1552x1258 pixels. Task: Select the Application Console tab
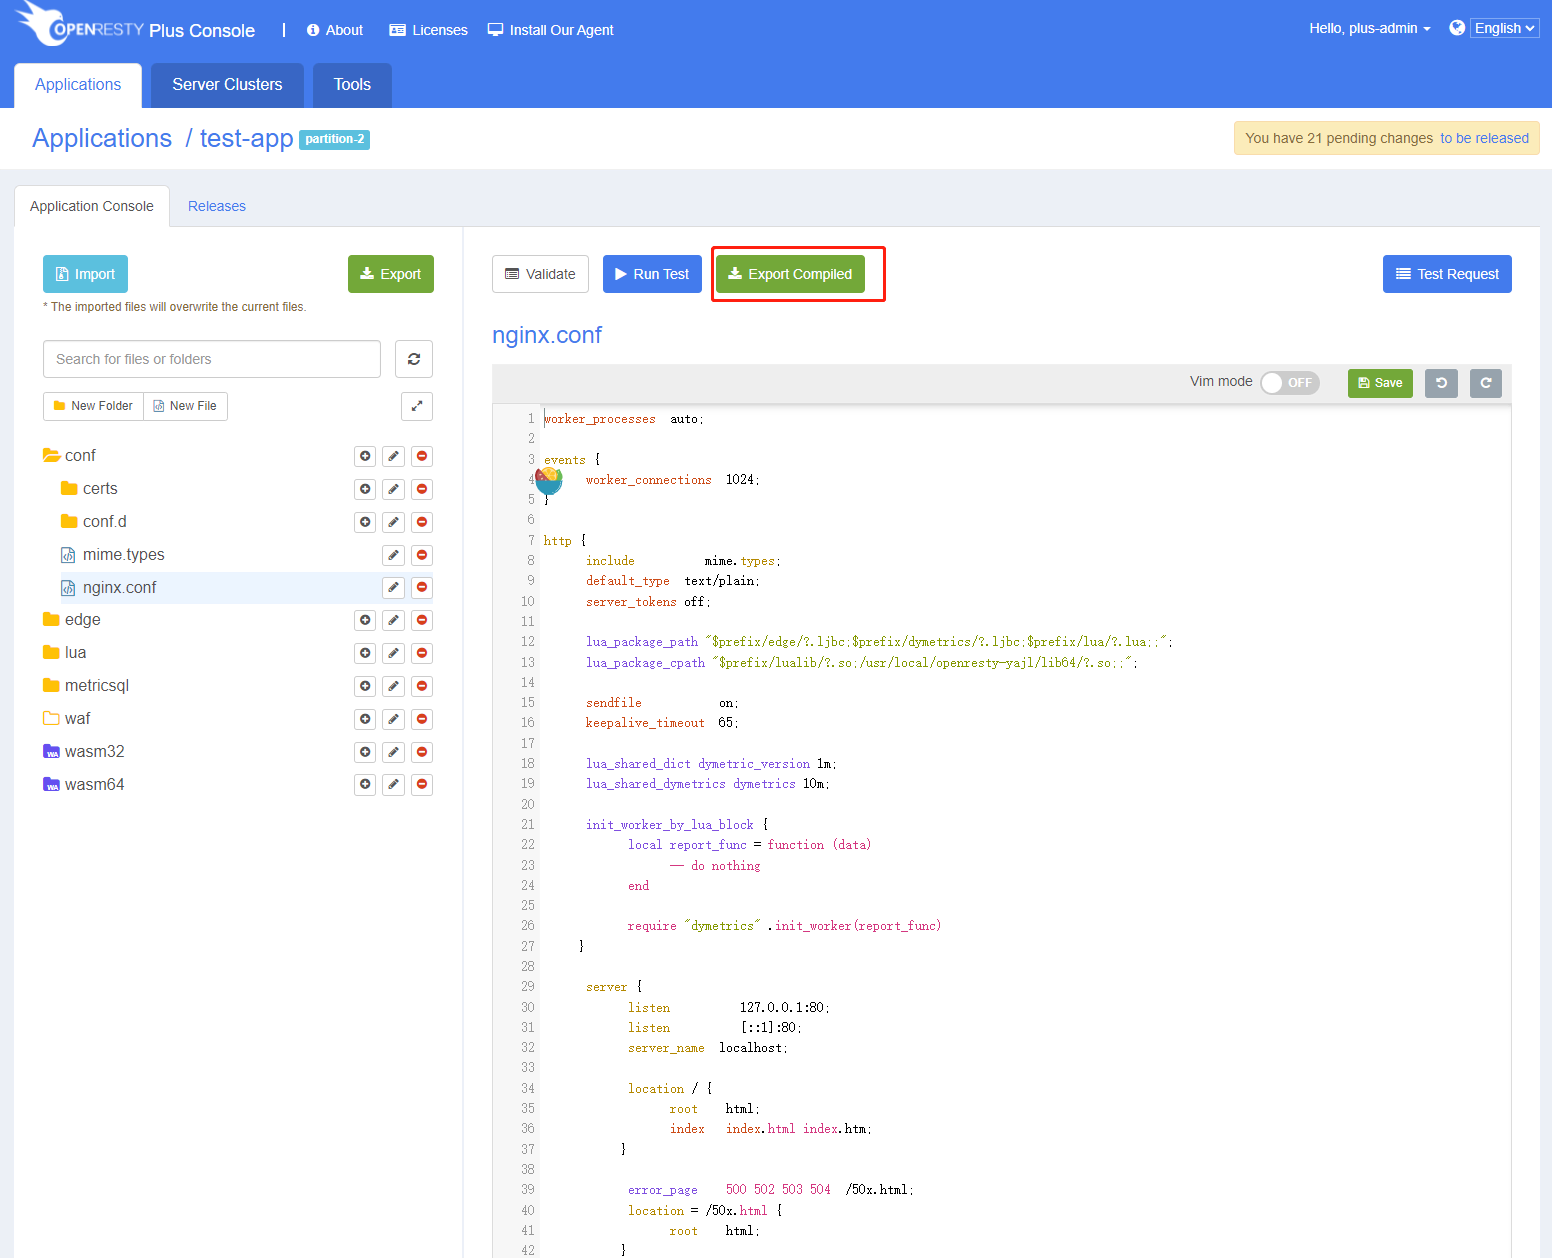click(x=92, y=206)
